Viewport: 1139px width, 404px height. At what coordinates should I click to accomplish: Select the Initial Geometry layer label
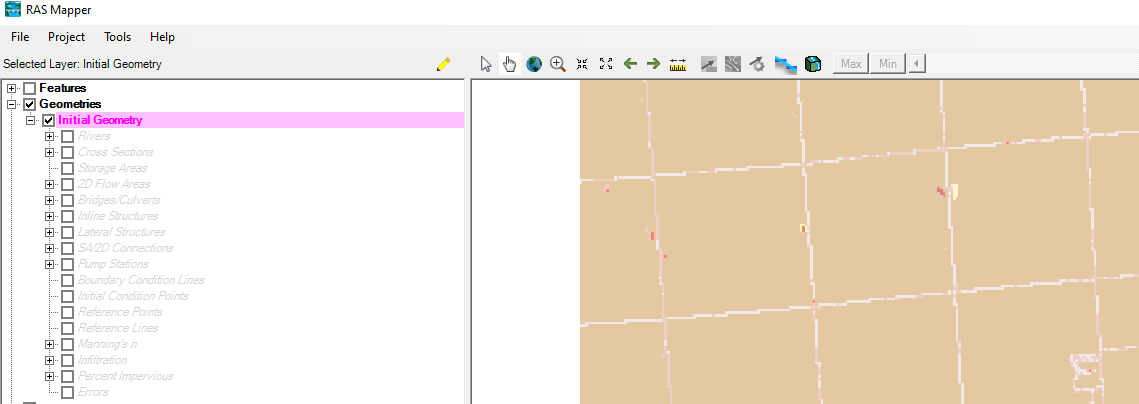point(100,120)
